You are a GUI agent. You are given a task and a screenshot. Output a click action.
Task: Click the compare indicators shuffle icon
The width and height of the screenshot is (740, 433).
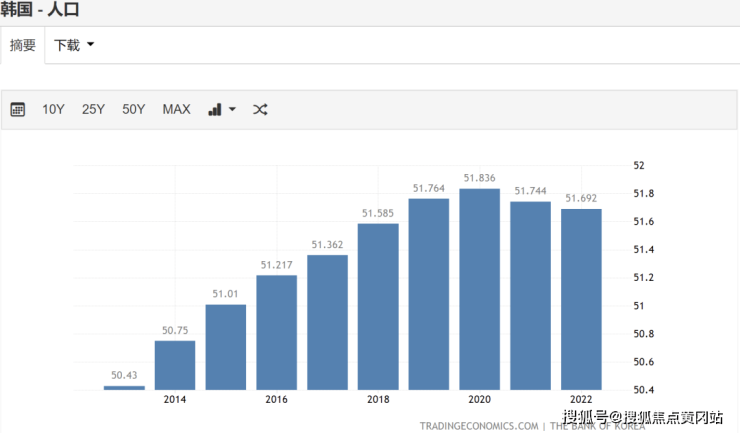tap(260, 109)
